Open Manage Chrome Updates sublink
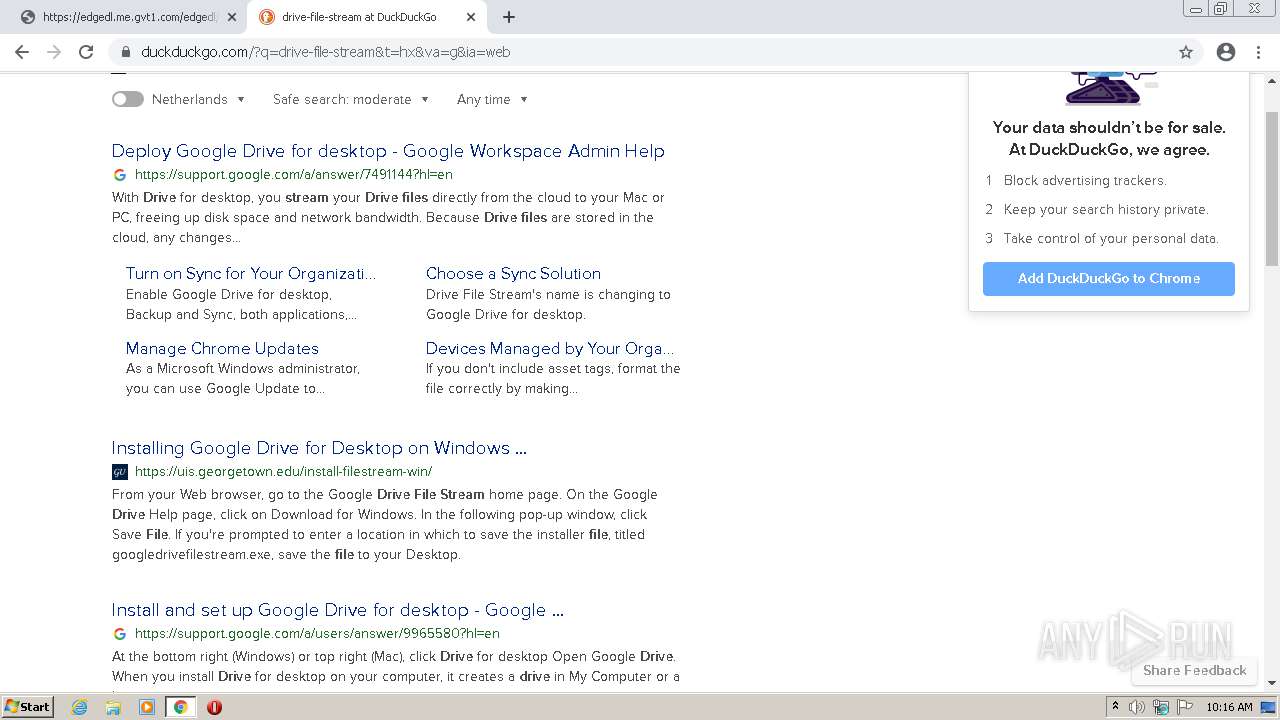1280x720 pixels. tap(222, 348)
